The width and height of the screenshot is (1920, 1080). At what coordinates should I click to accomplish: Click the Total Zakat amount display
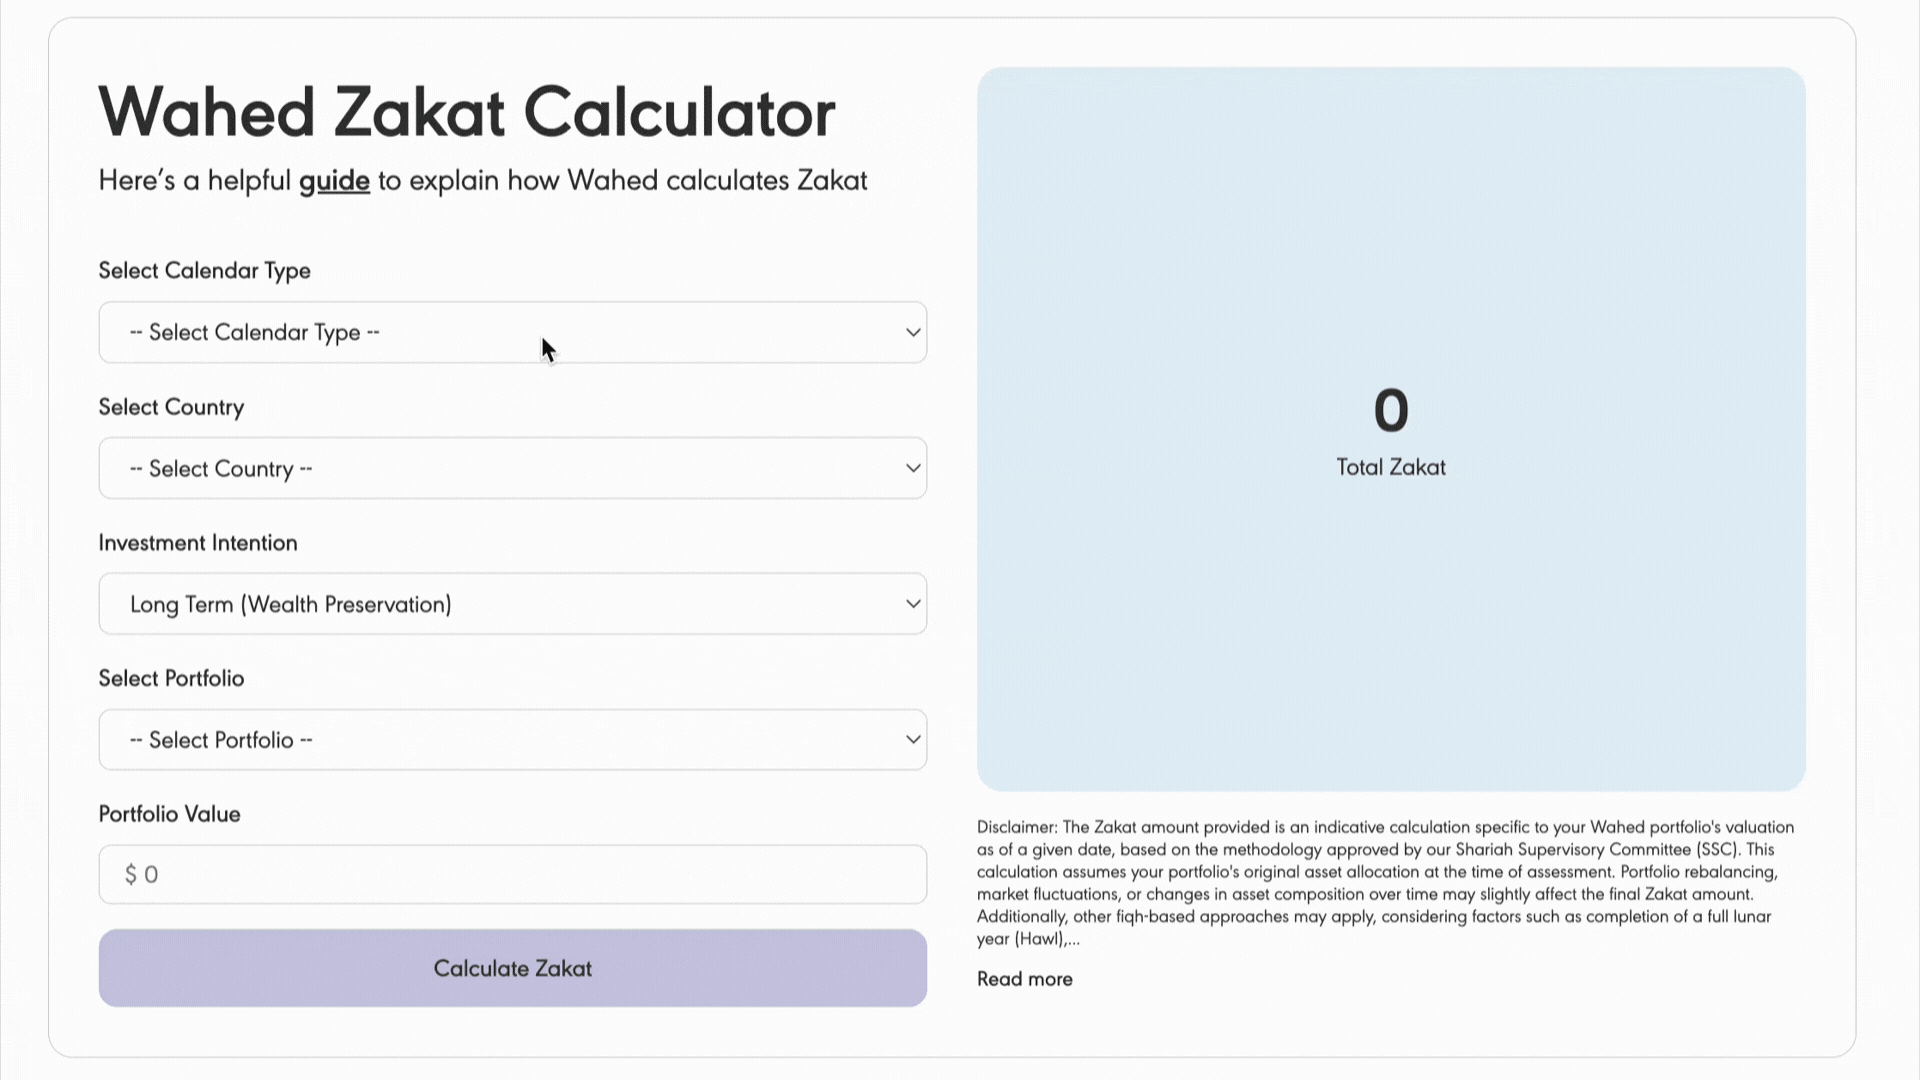click(x=1391, y=410)
